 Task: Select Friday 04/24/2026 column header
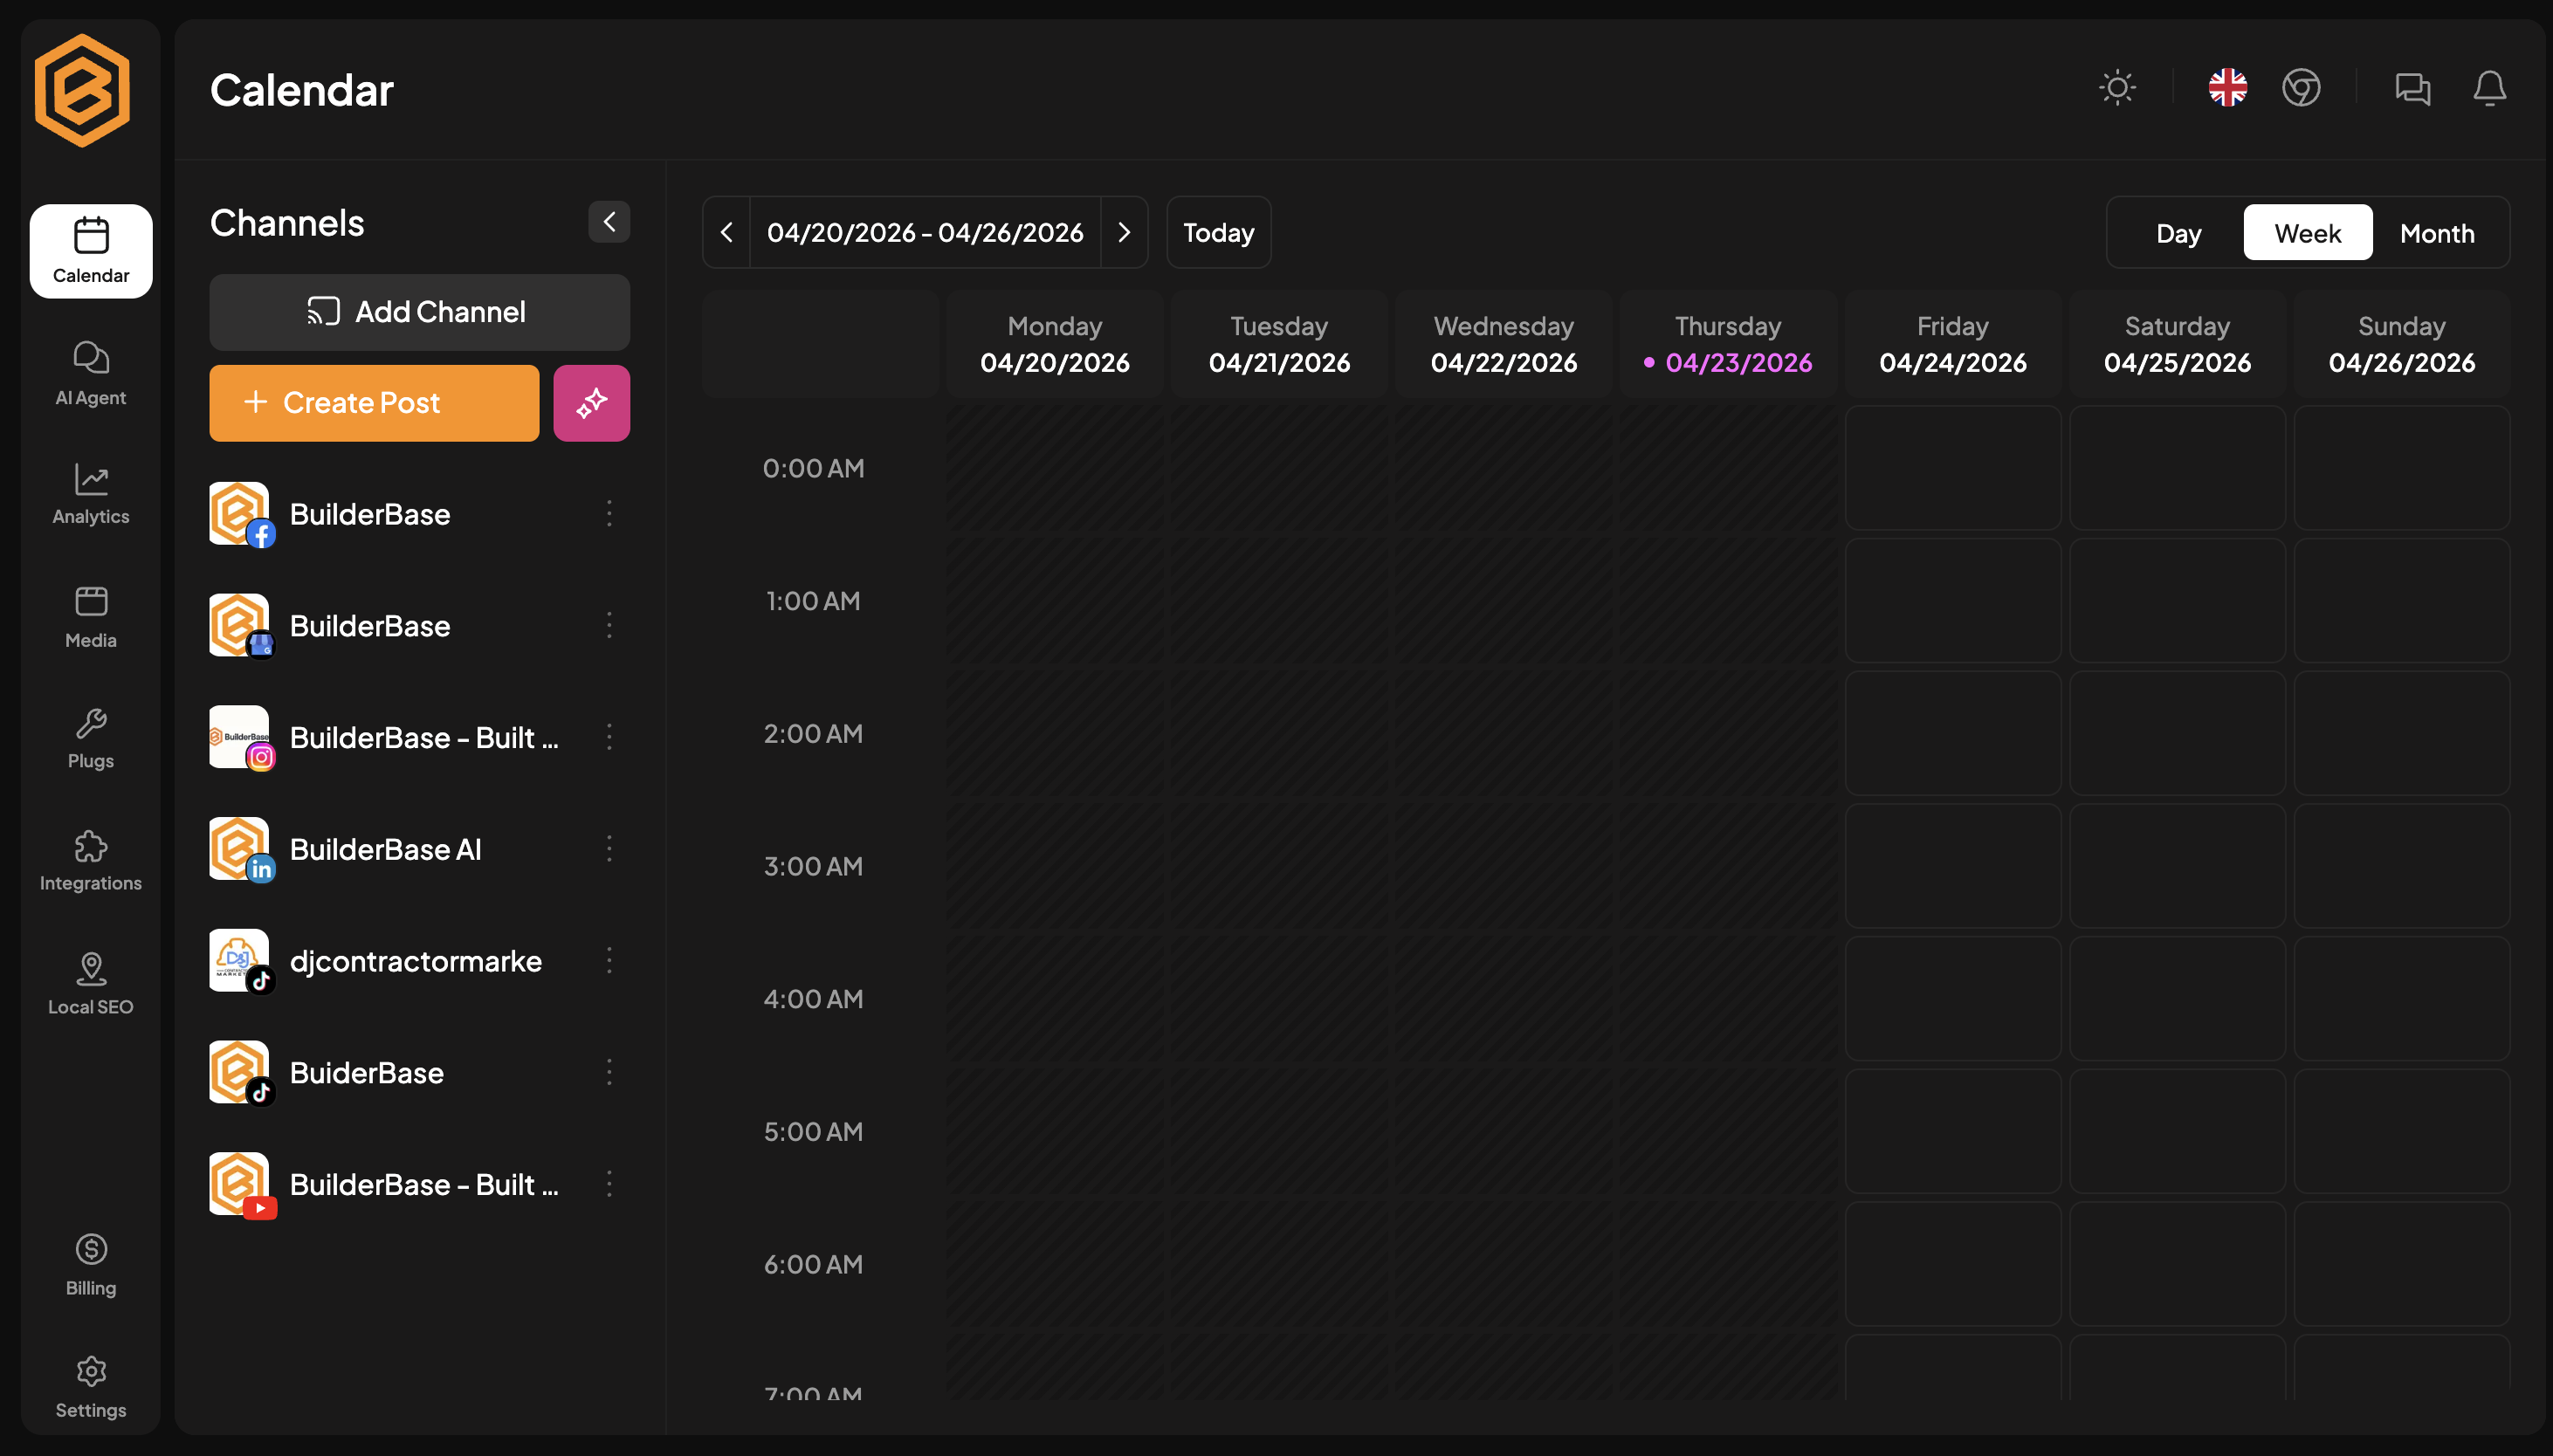point(1952,344)
